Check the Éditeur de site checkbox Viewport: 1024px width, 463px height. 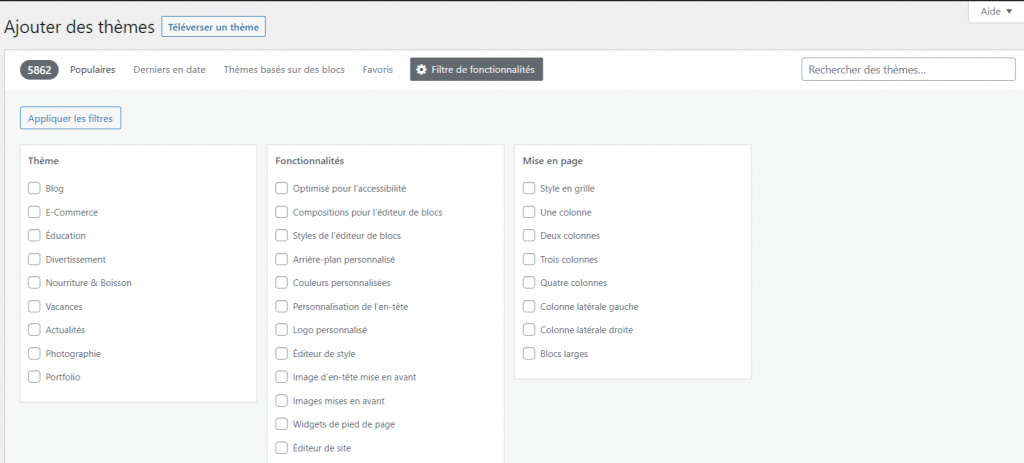tap(281, 447)
